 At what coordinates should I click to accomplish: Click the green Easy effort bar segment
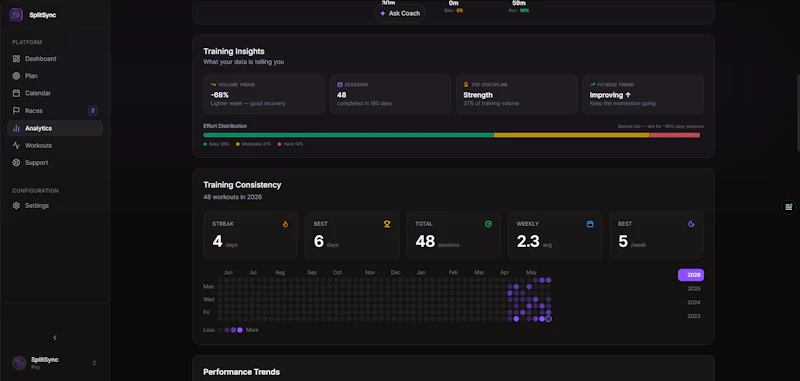tap(348, 135)
